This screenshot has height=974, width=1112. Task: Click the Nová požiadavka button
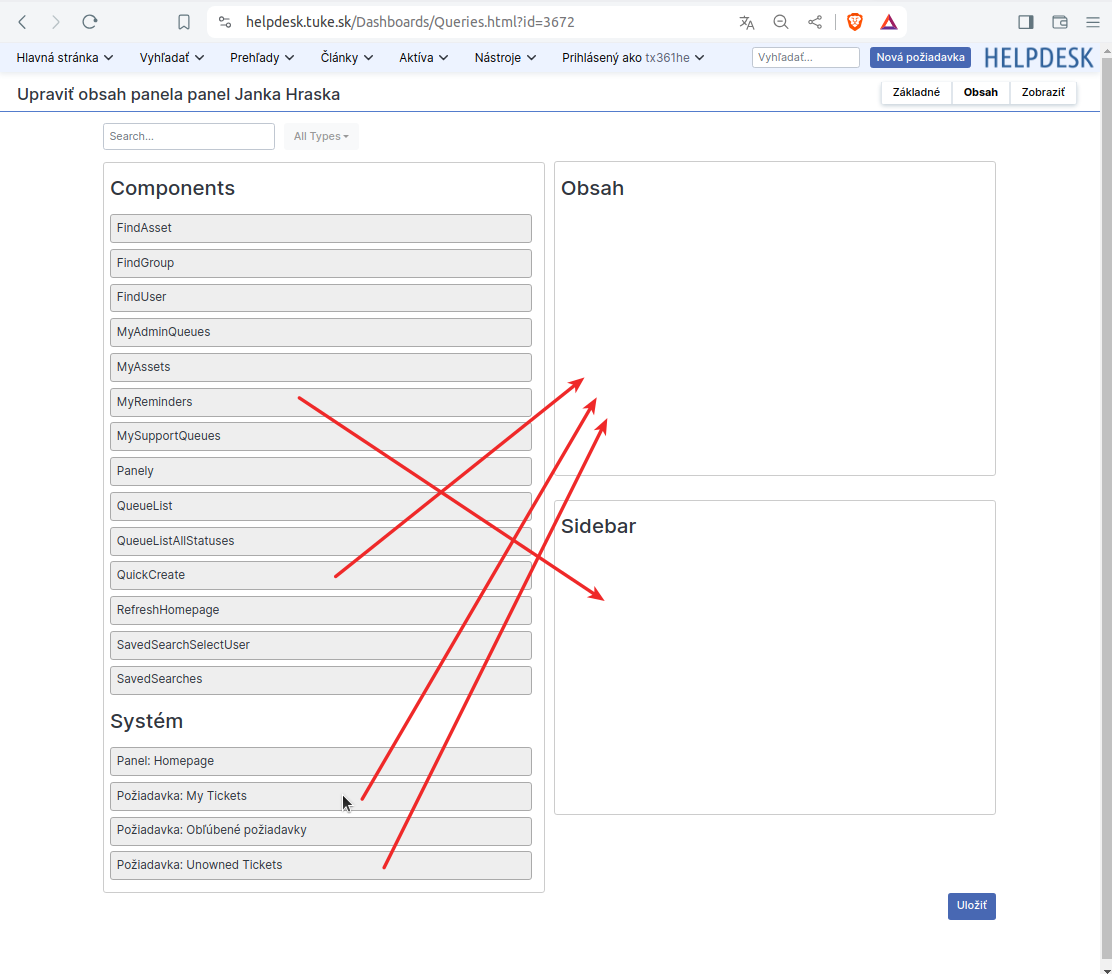[920, 57]
